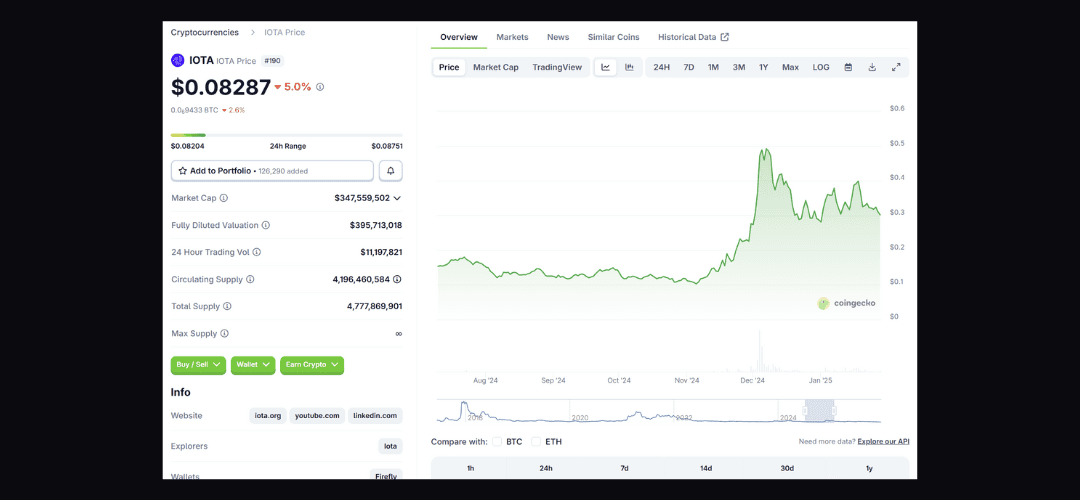The width and height of the screenshot is (1080, 500).
Task: Click Historical Data external link icon
Action: click(x=725, y=37)
